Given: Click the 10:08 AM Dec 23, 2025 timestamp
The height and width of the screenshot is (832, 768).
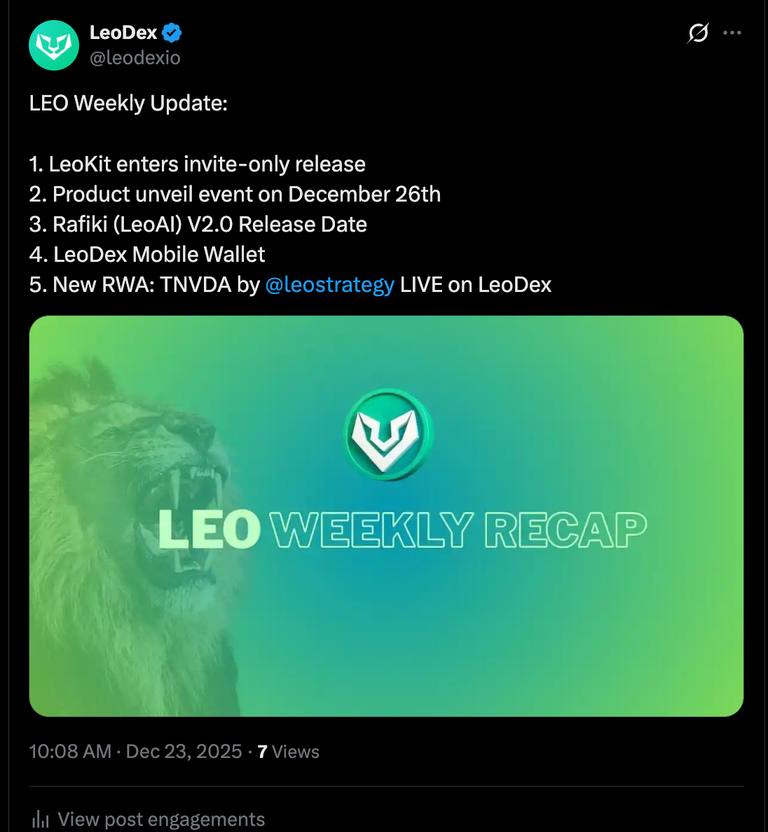Looking at the screenshot, I should [x=135, y=751].
